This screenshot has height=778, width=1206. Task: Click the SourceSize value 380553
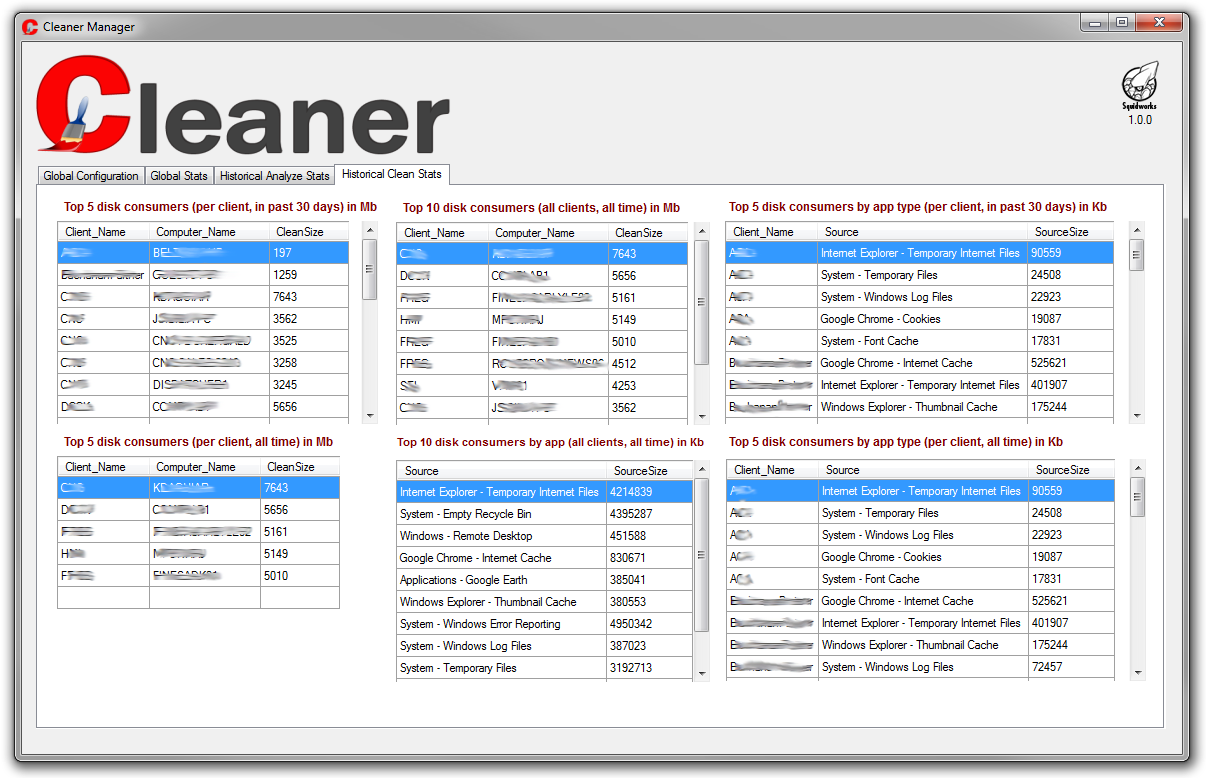(x=649, y=602)
